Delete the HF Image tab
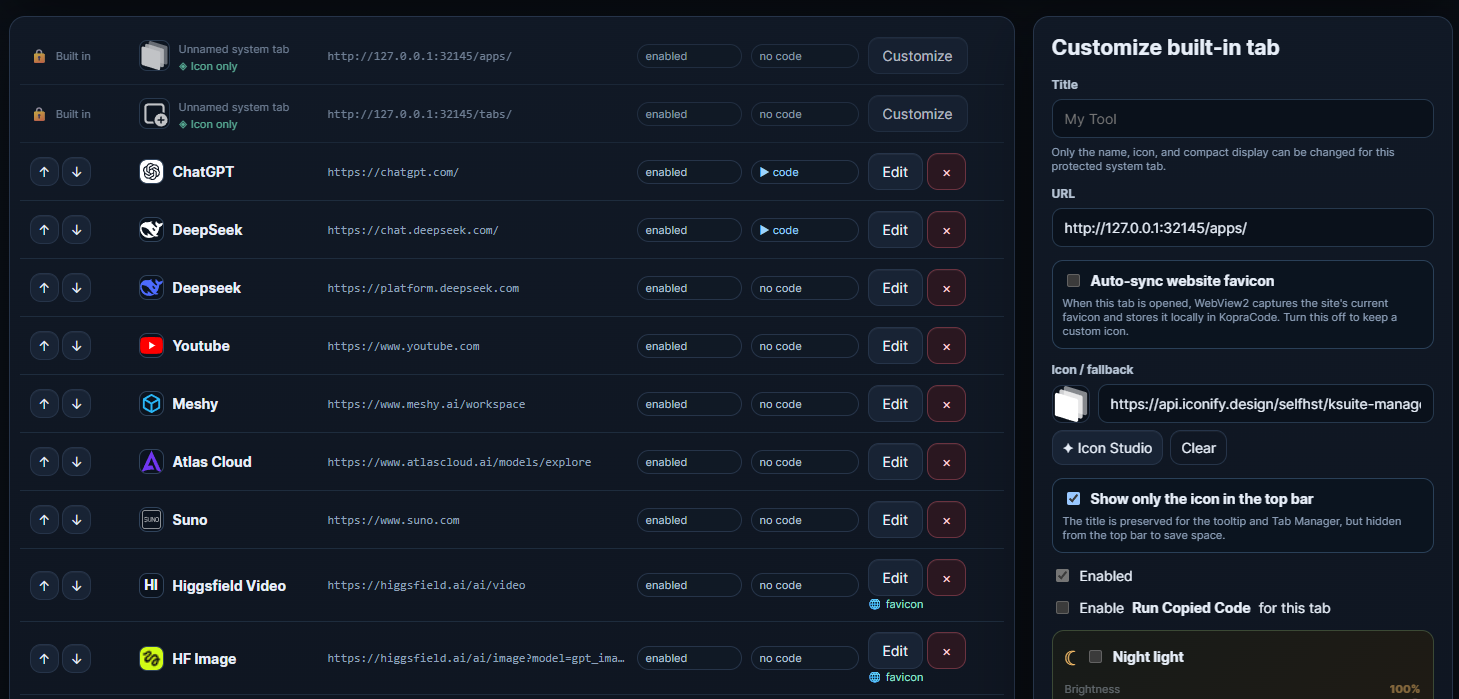 (x=946, y=651)
